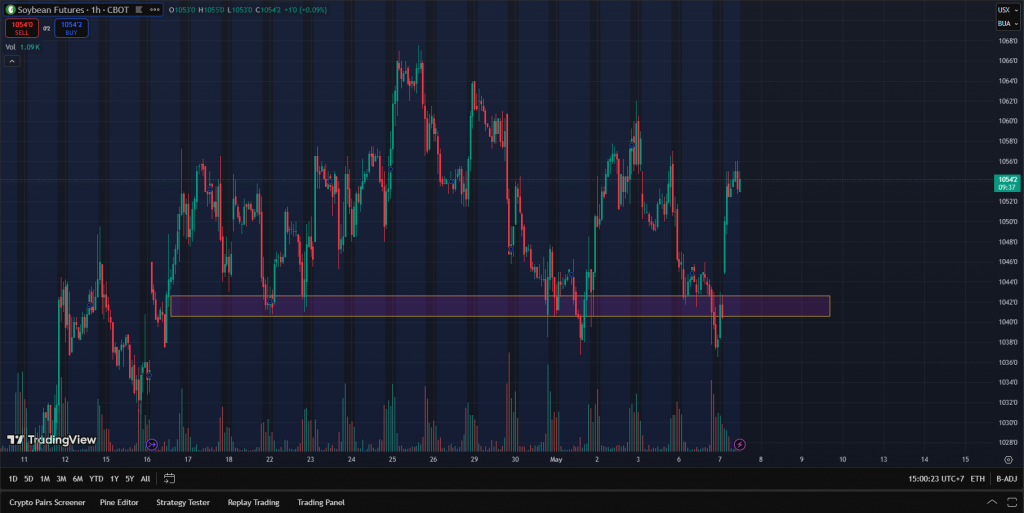Open the ETH session dropdown

[x=977, y=479]
